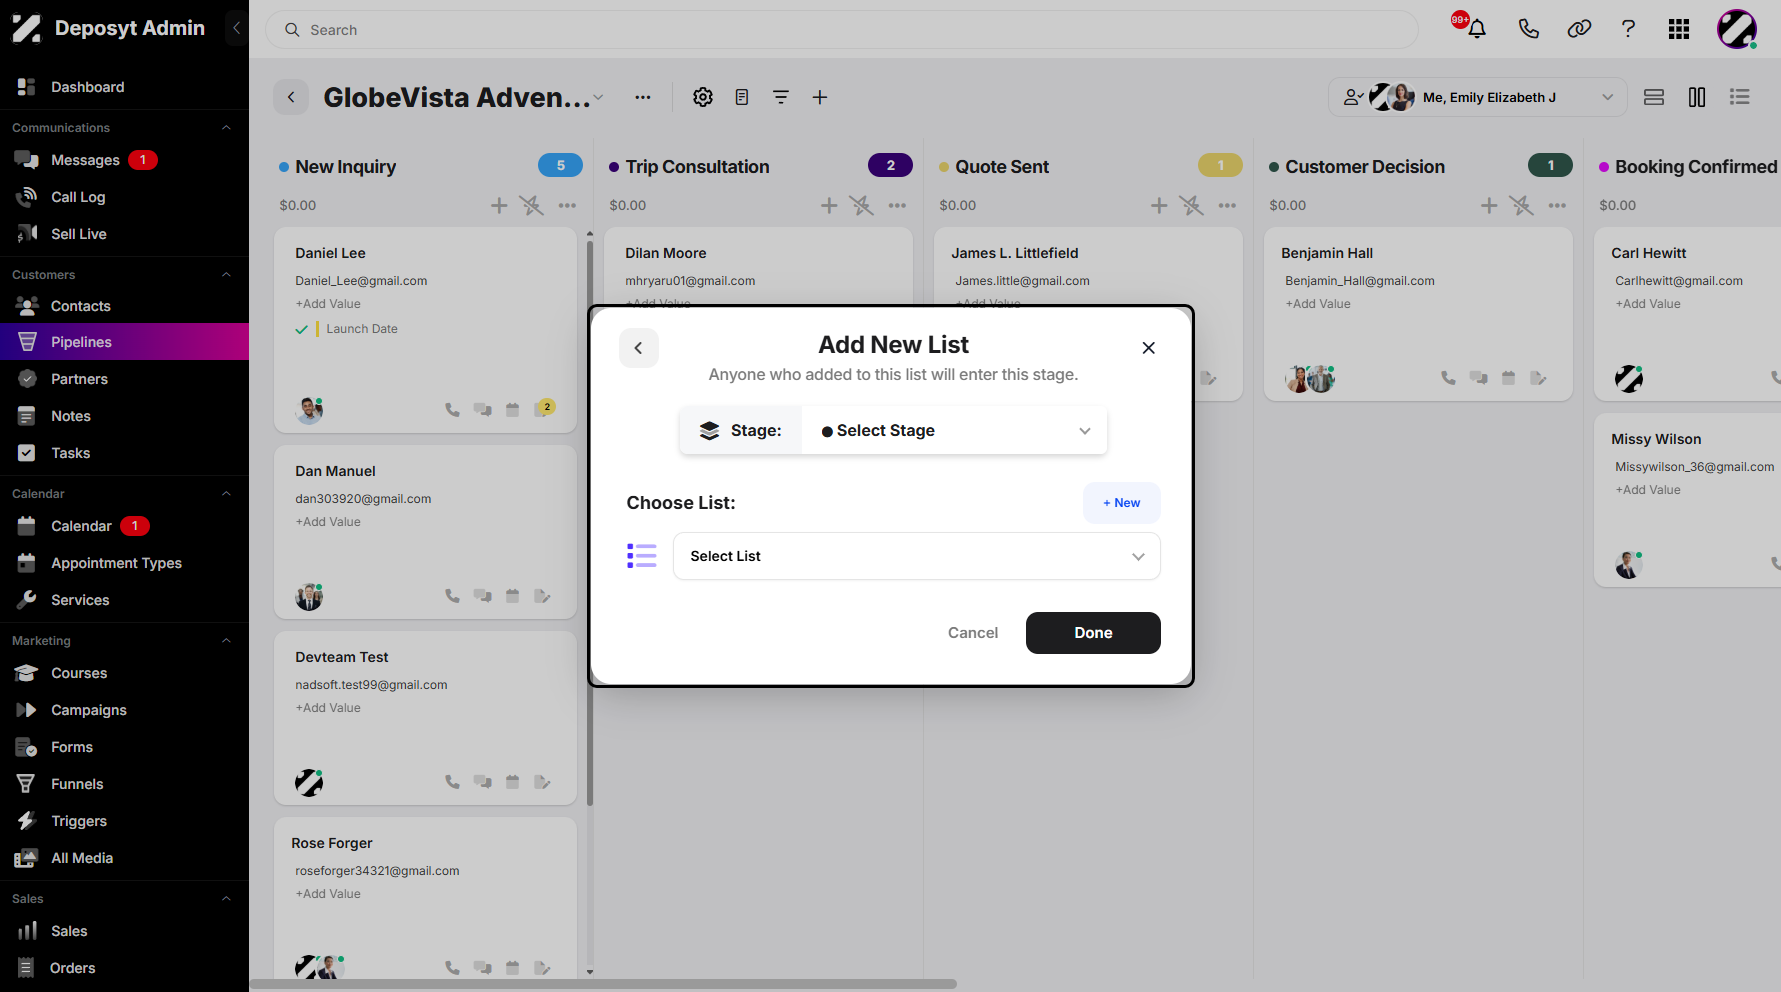Viewport: 1781px width, 992px height.
Task: Click the + New list button
Action: click(1122, 503)
